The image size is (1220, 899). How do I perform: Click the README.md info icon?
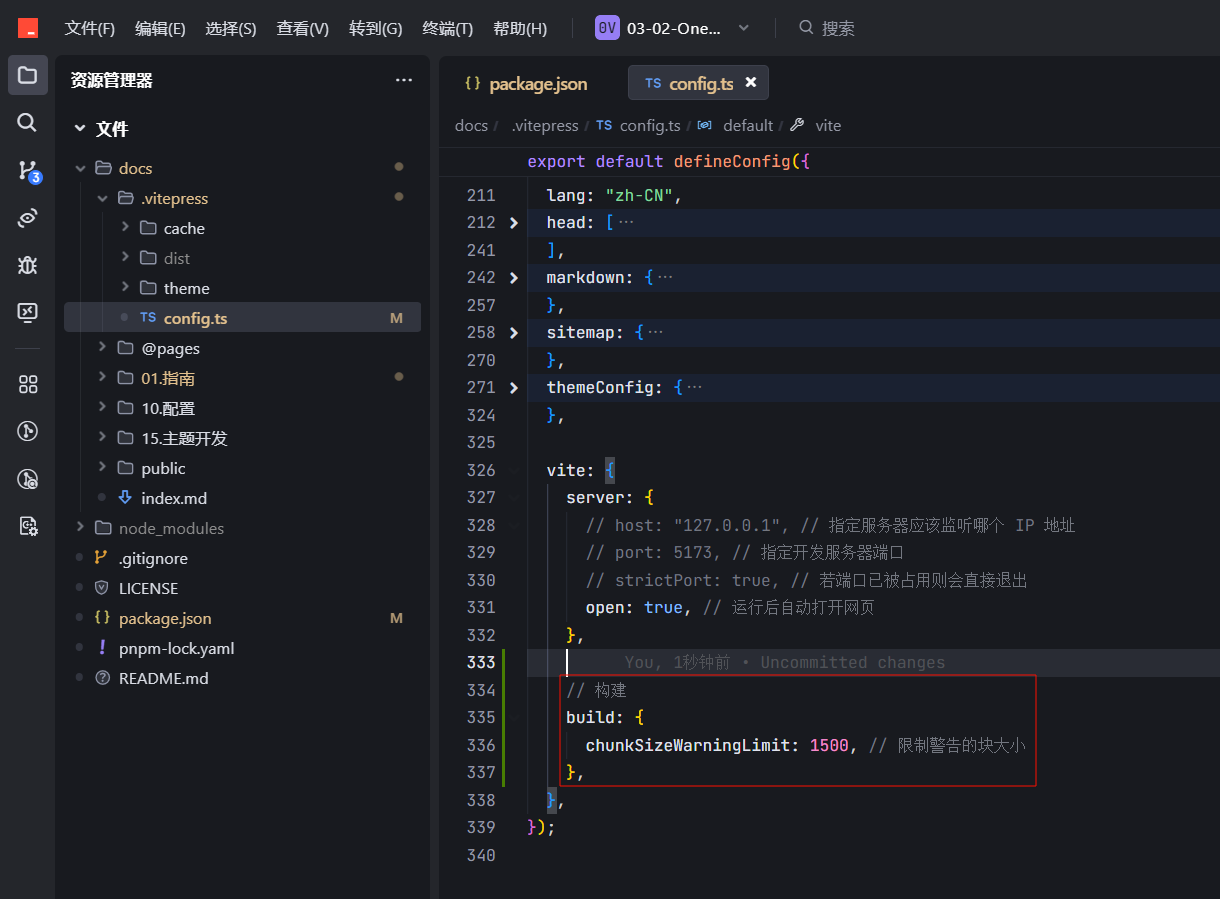(x=101, y=678)
